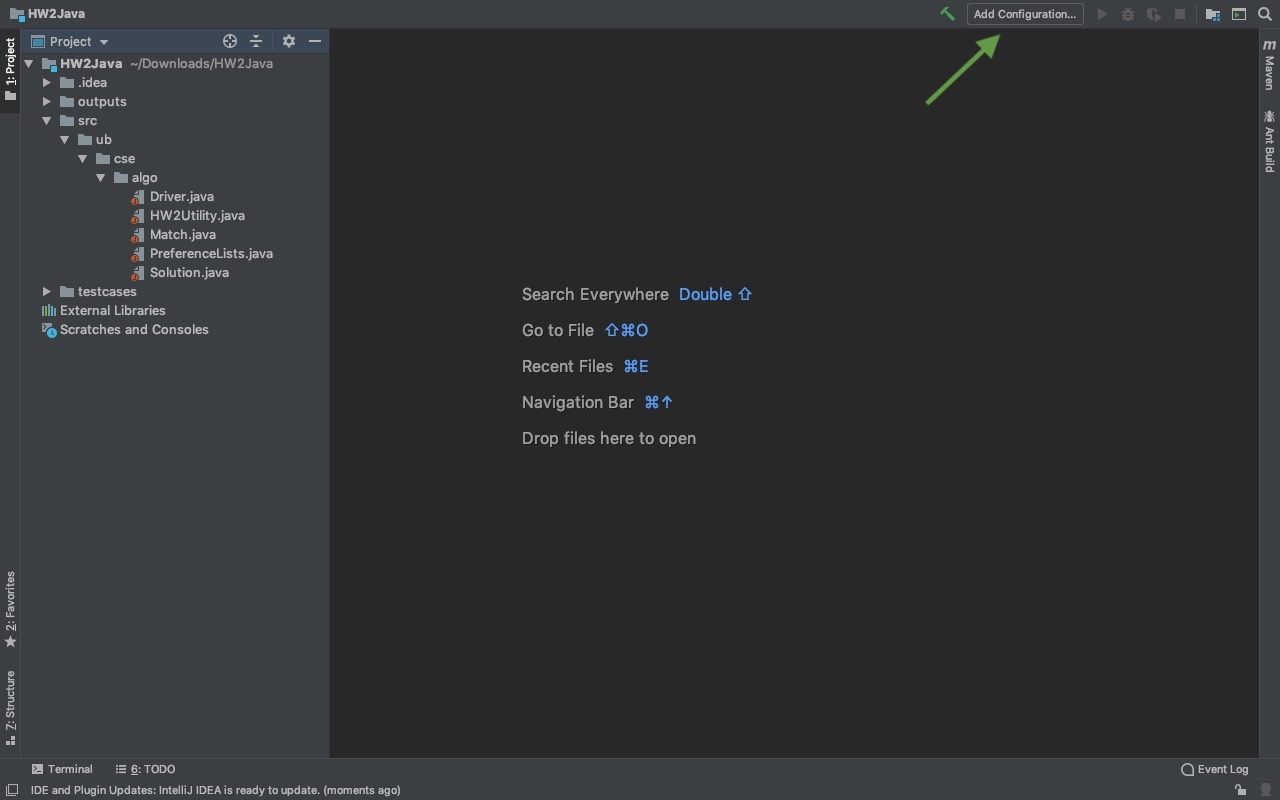Collapse the algo folder

click(101, 177)
